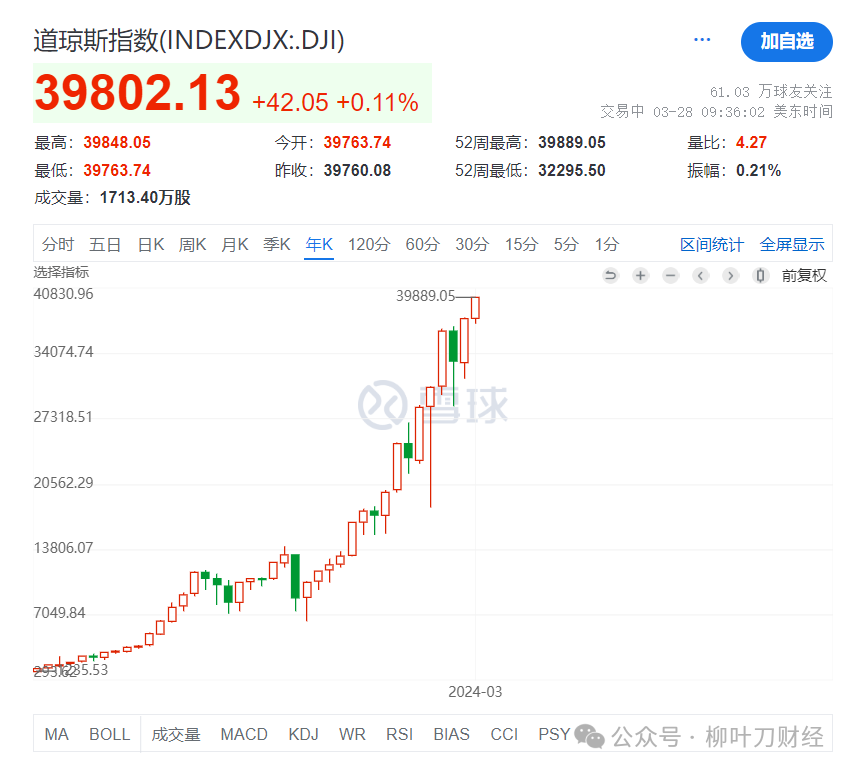Click the chart reset (undo arrow) icon

point(611,276)
